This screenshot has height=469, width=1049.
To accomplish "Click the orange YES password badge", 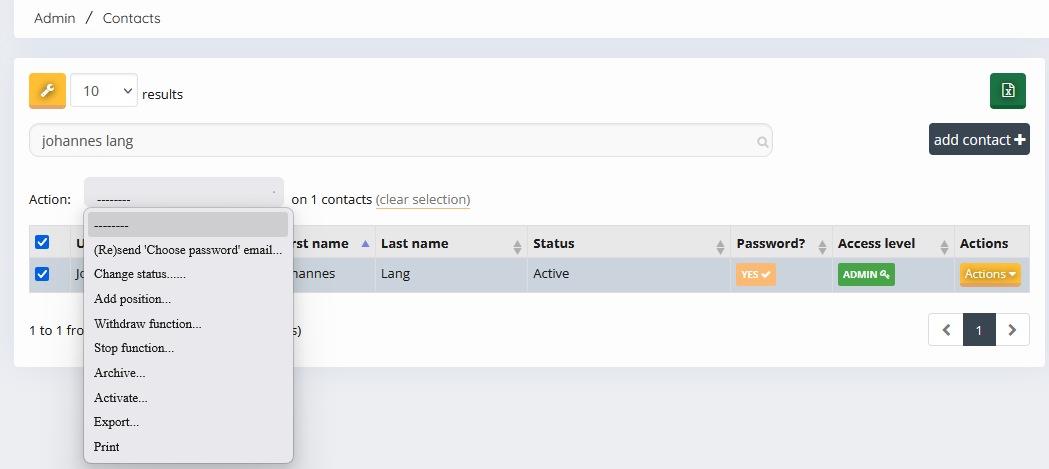I will (755, 274).
